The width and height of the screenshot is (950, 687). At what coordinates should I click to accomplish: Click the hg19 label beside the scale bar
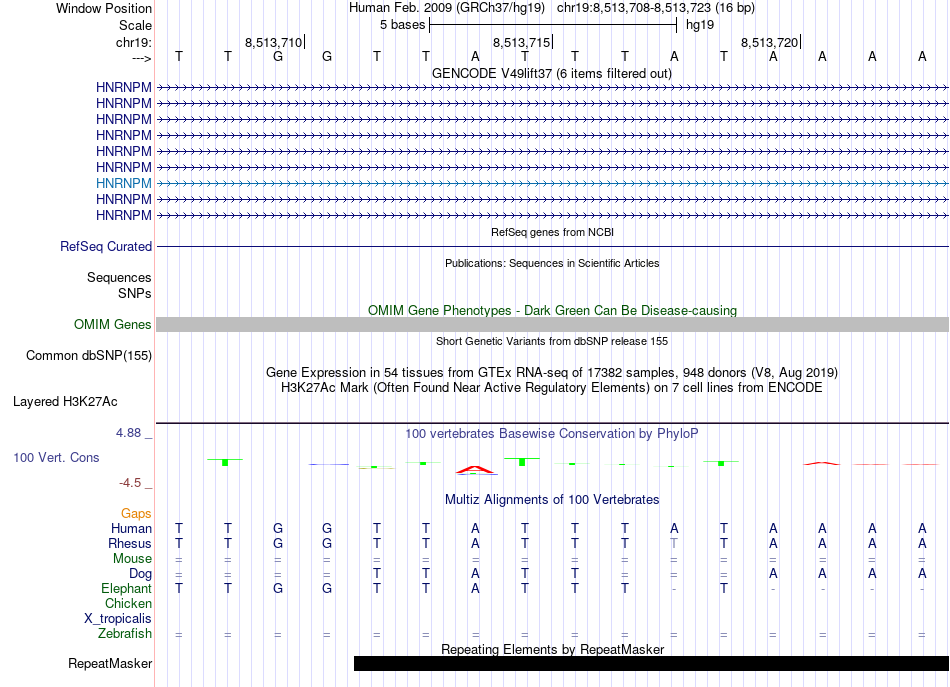point(700,25)
